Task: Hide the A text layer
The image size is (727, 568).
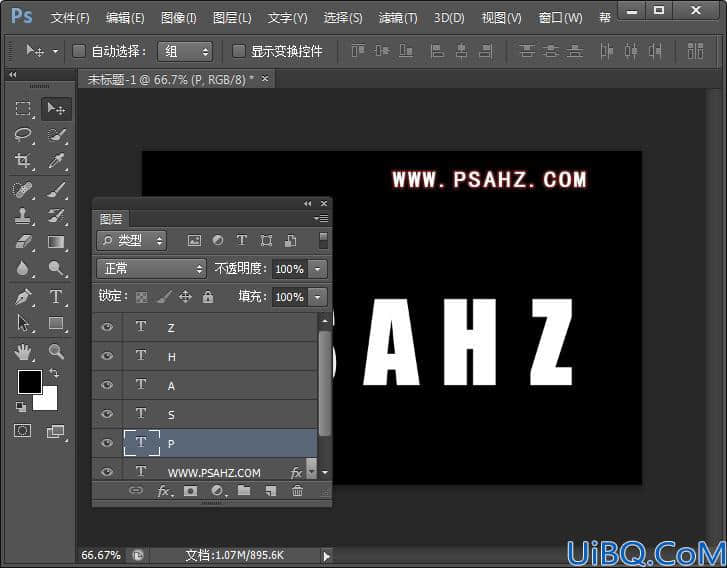Action: tap(107, 385)
